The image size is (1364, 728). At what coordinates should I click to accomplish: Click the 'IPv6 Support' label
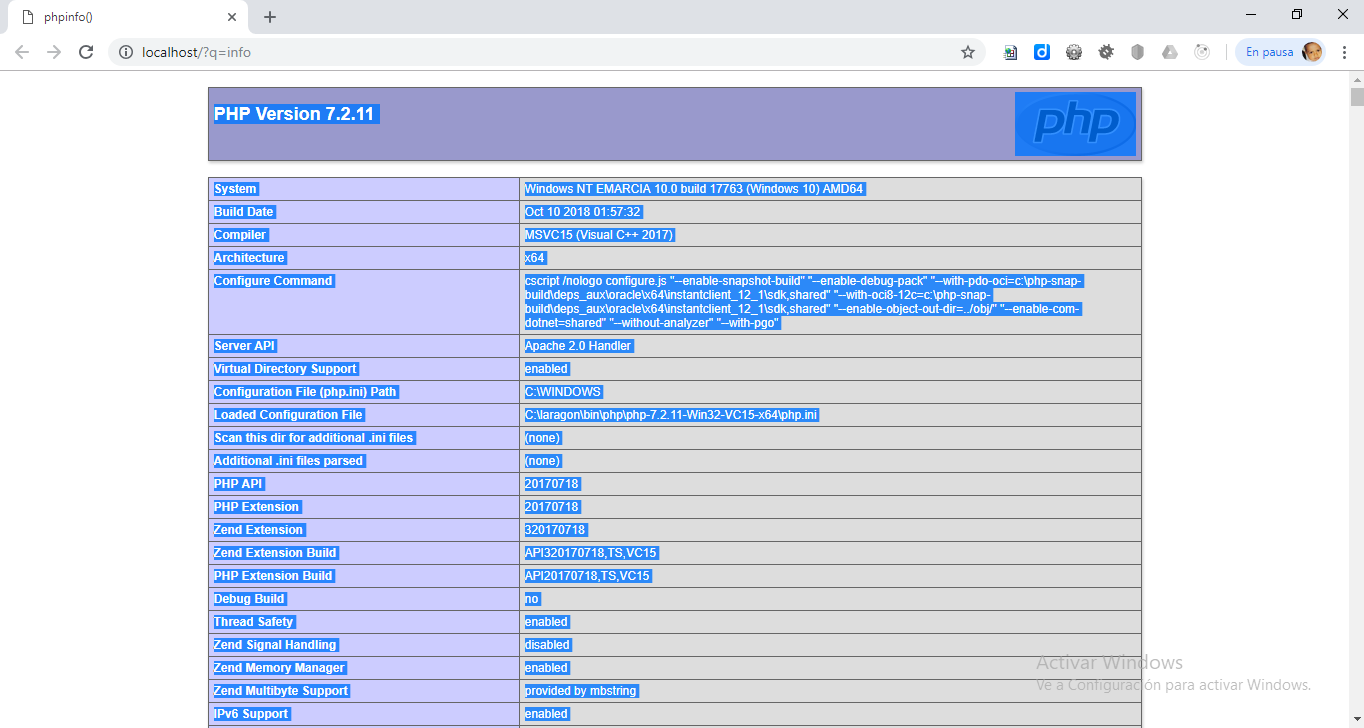pyautogui.click(x=251, y=714)
